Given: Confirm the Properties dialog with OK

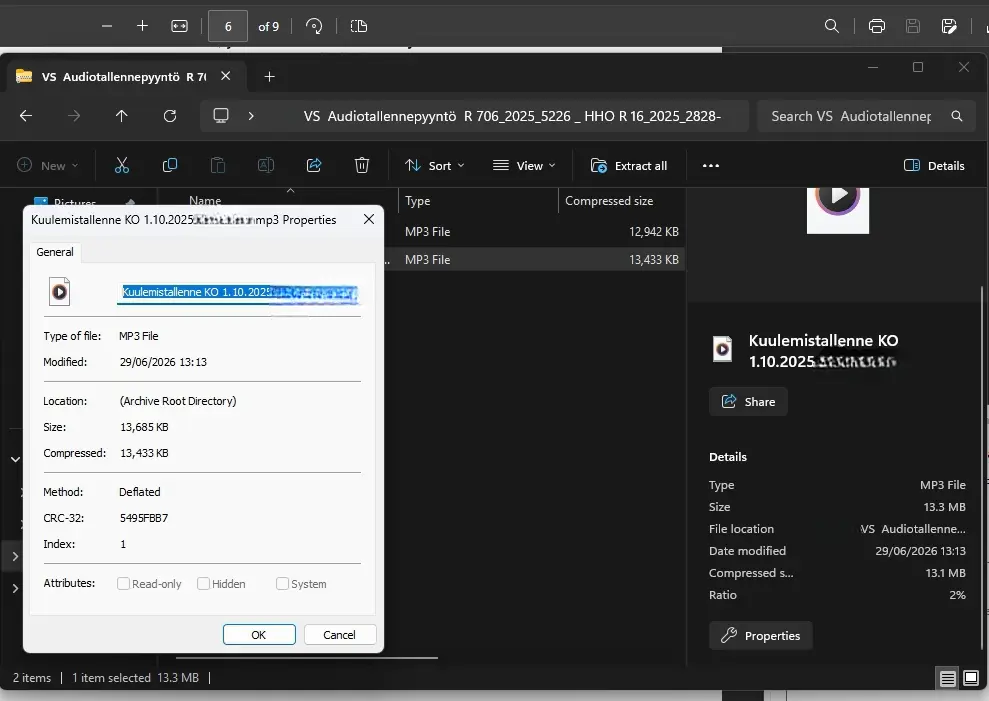Looking at the screenshot, I should [259, 635].
